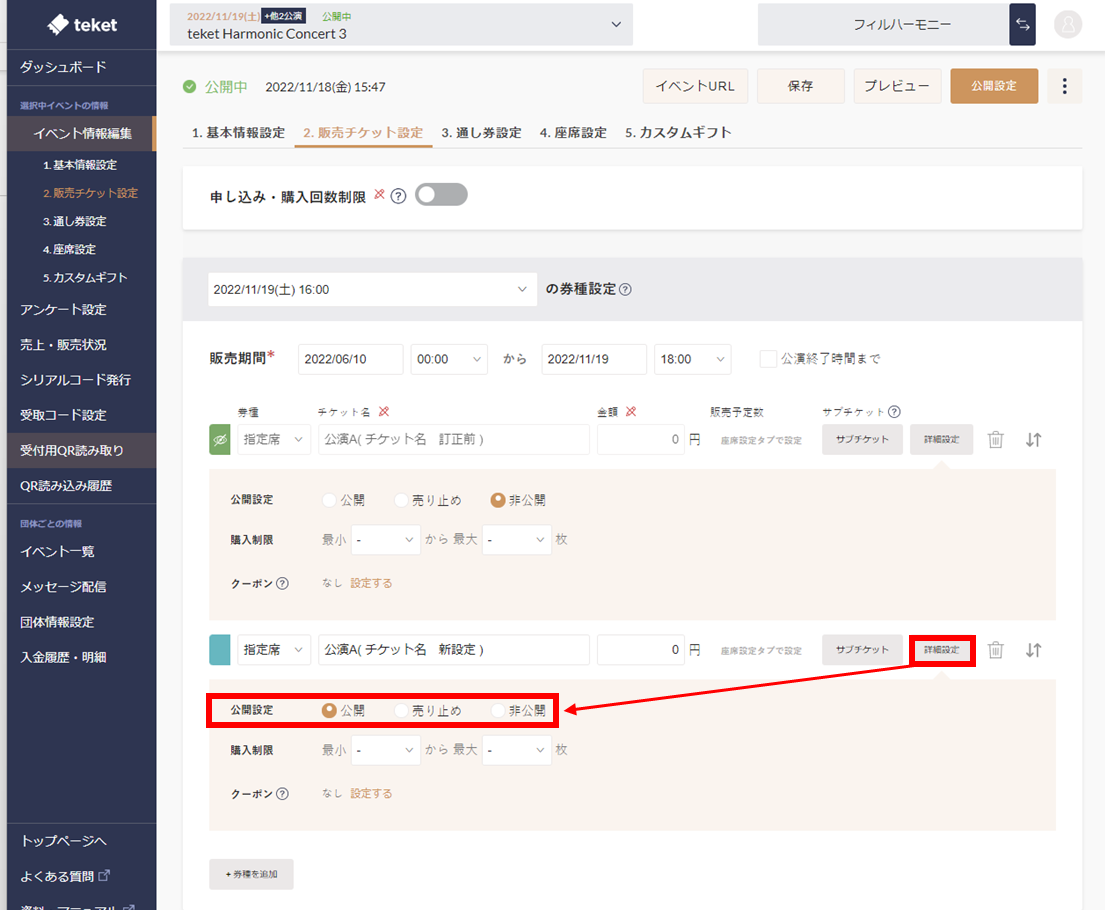The height and width of the screenshot is (910, 1105).
Task: Toggle hidden-eye visibility icon of 訂正前 ticket
Action: pyautogui.click(x=220, y=440)
